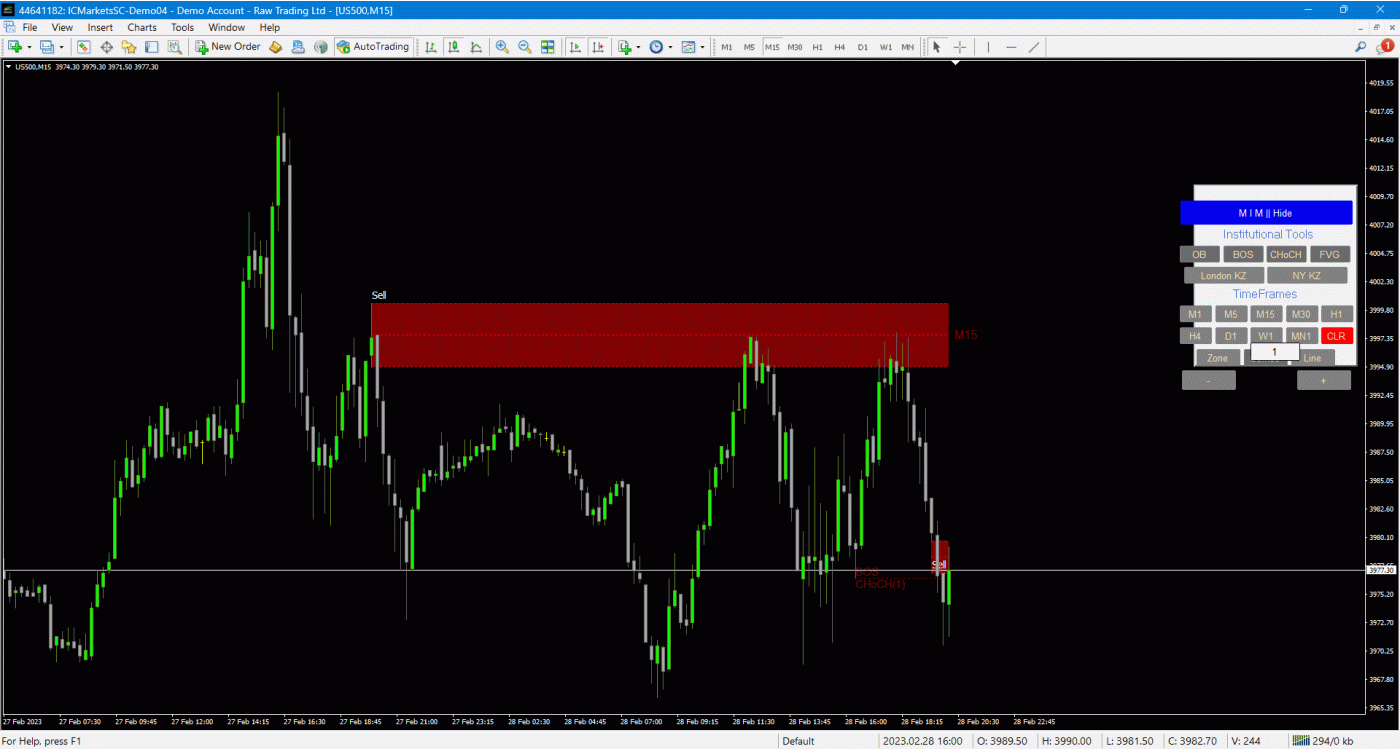Viewport: 1400px width, 750px height.
Task: Draw a trendline with the diagonal line tool
Action: tap(1034, 47)
